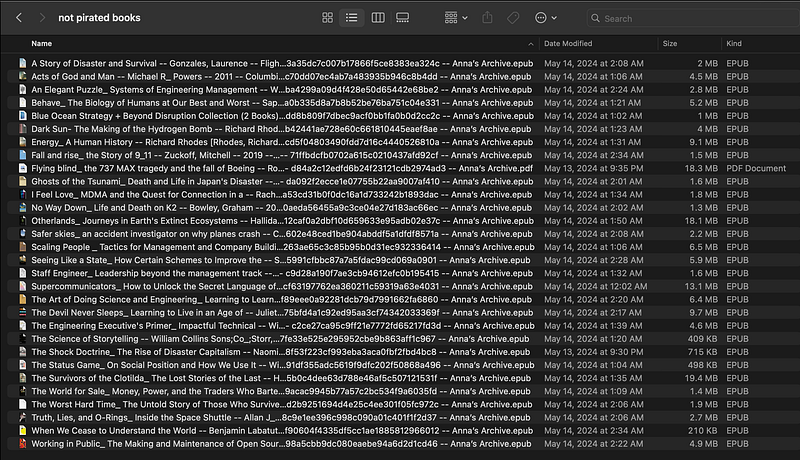This screenshot has width=800, height=460.
Task: Click icon of Scaling People file
Action: [x=22, y=247]
